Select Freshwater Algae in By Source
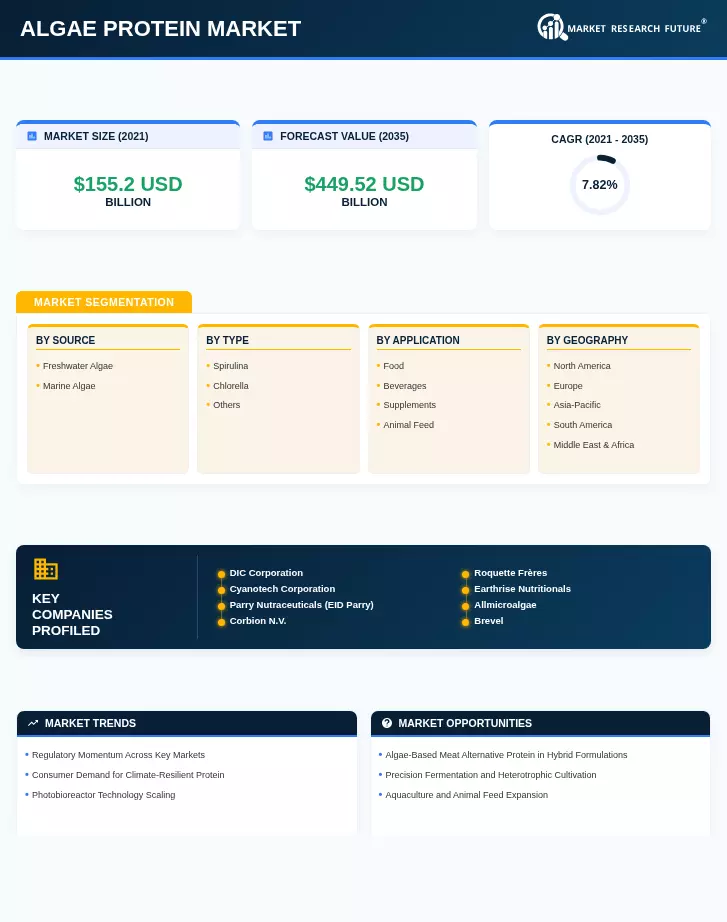 78,366
